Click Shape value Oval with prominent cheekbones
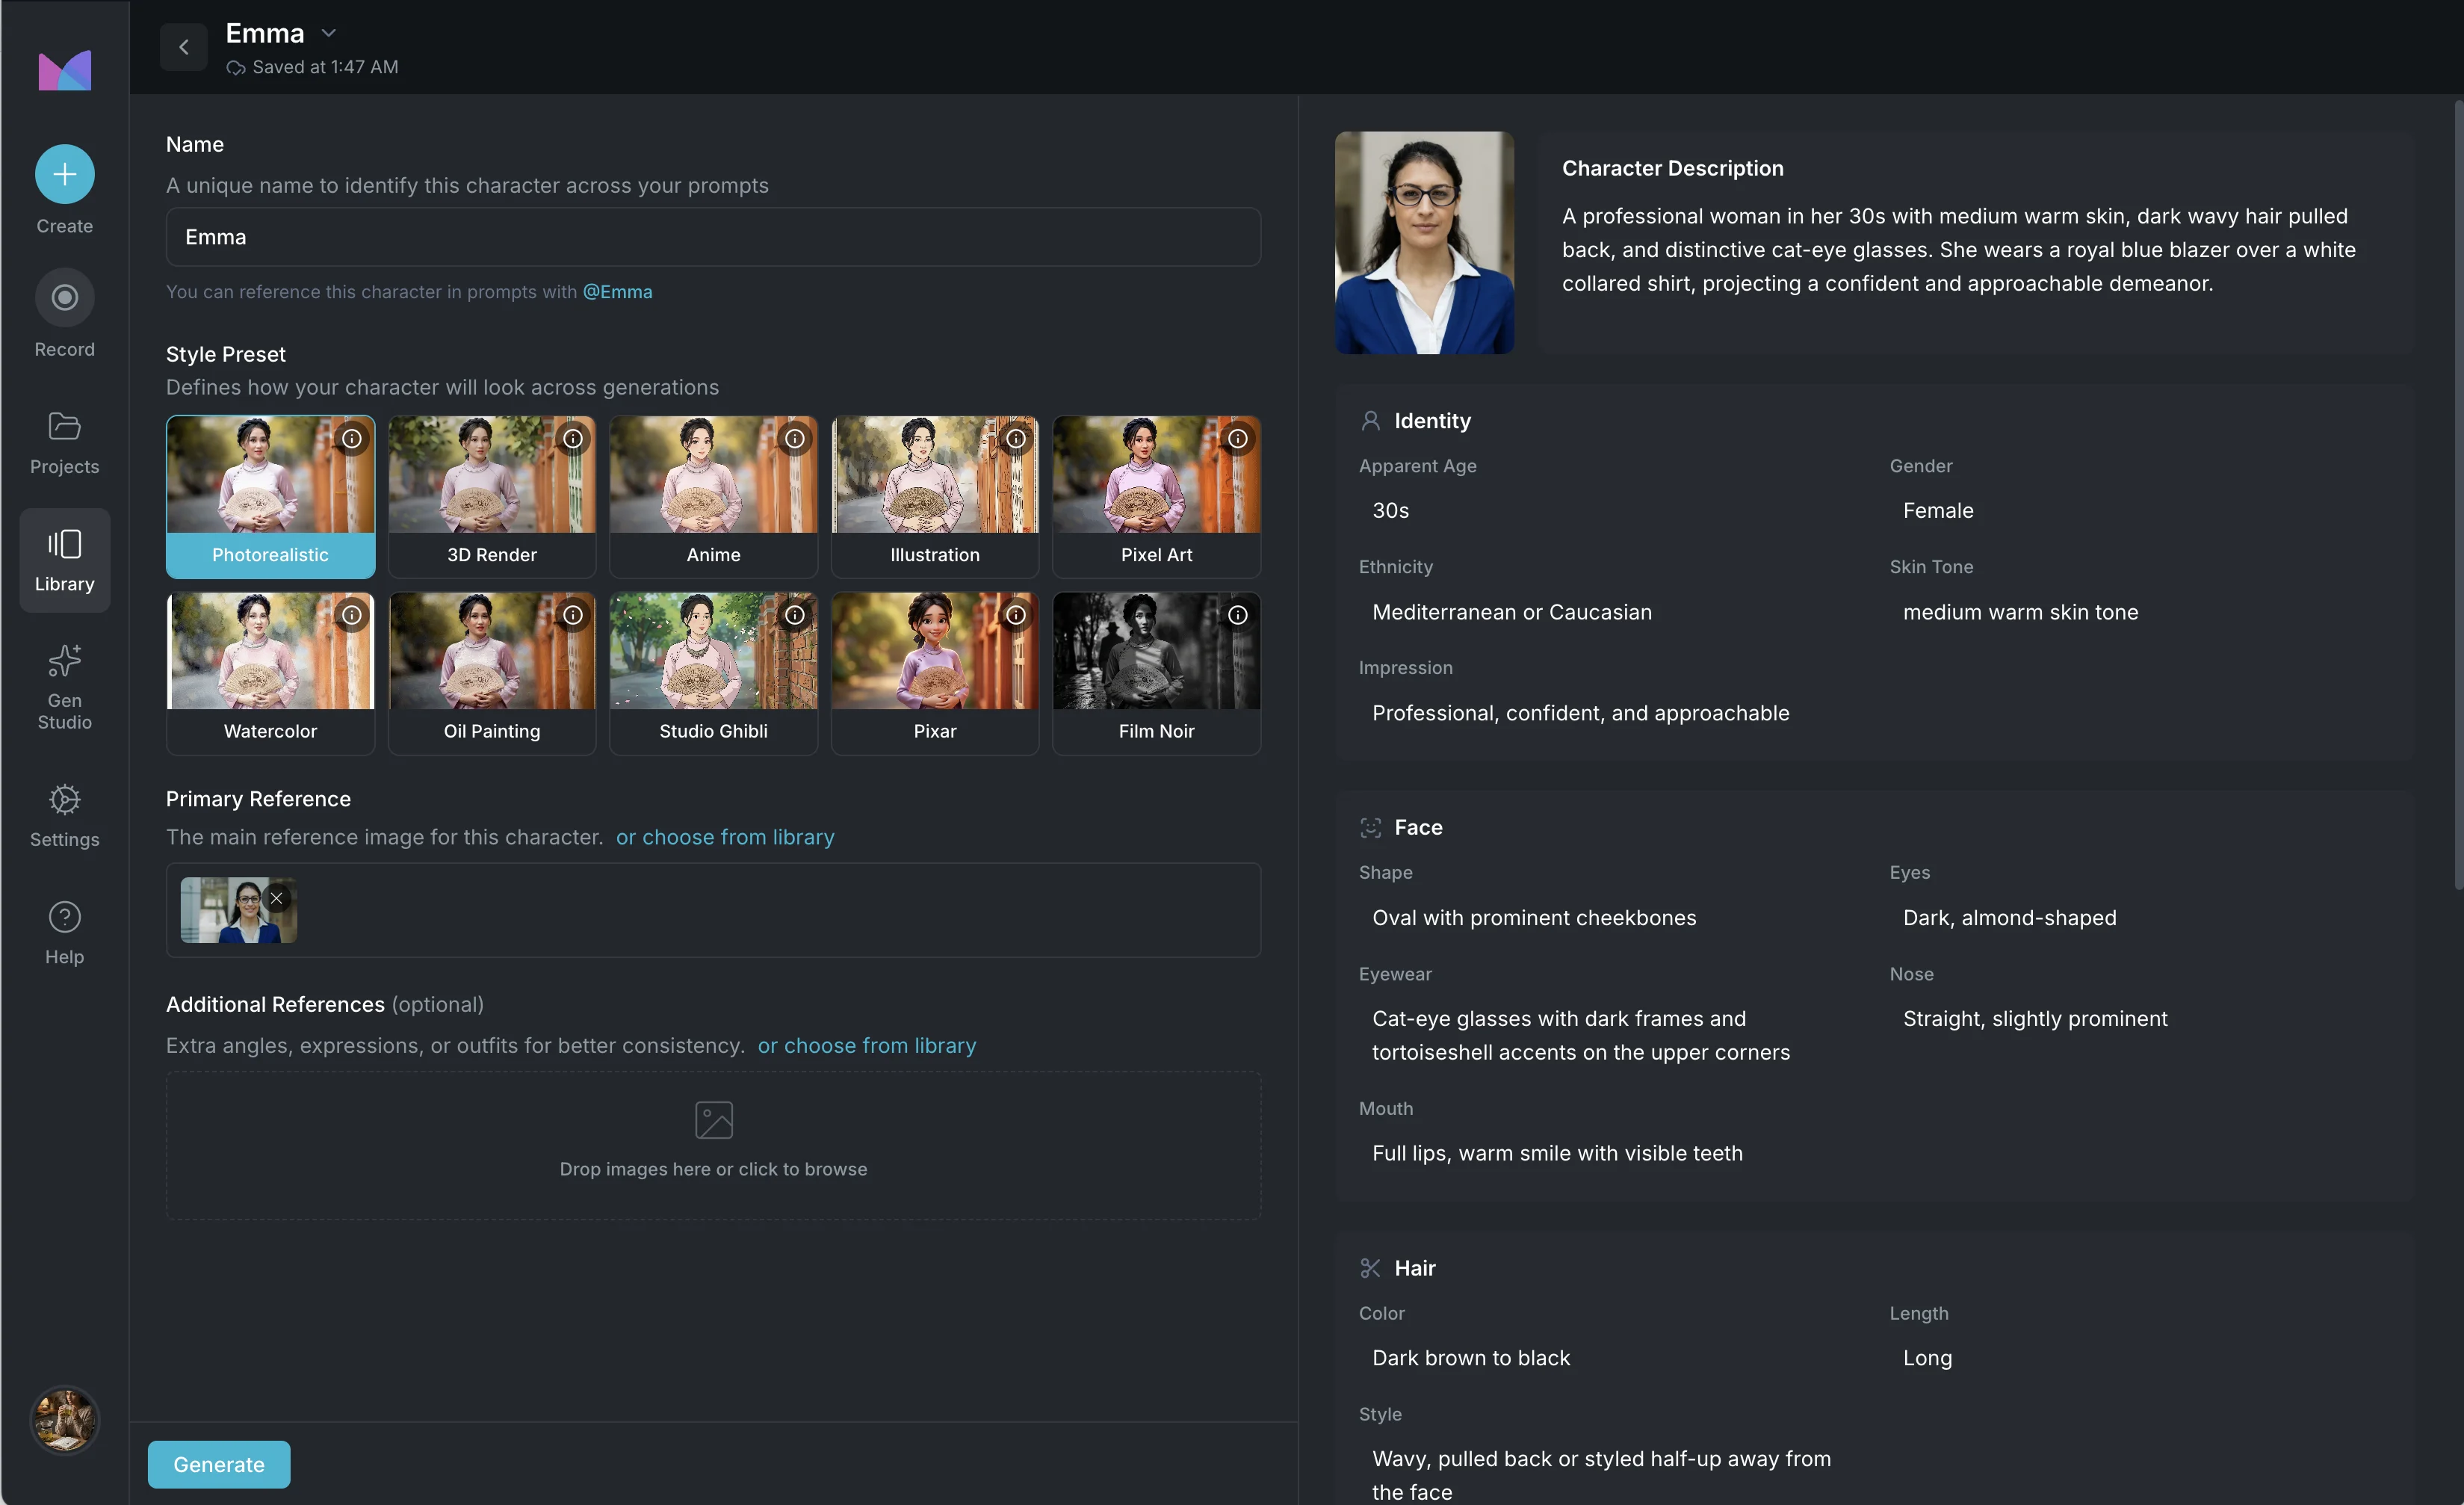 coord(1534,918)
